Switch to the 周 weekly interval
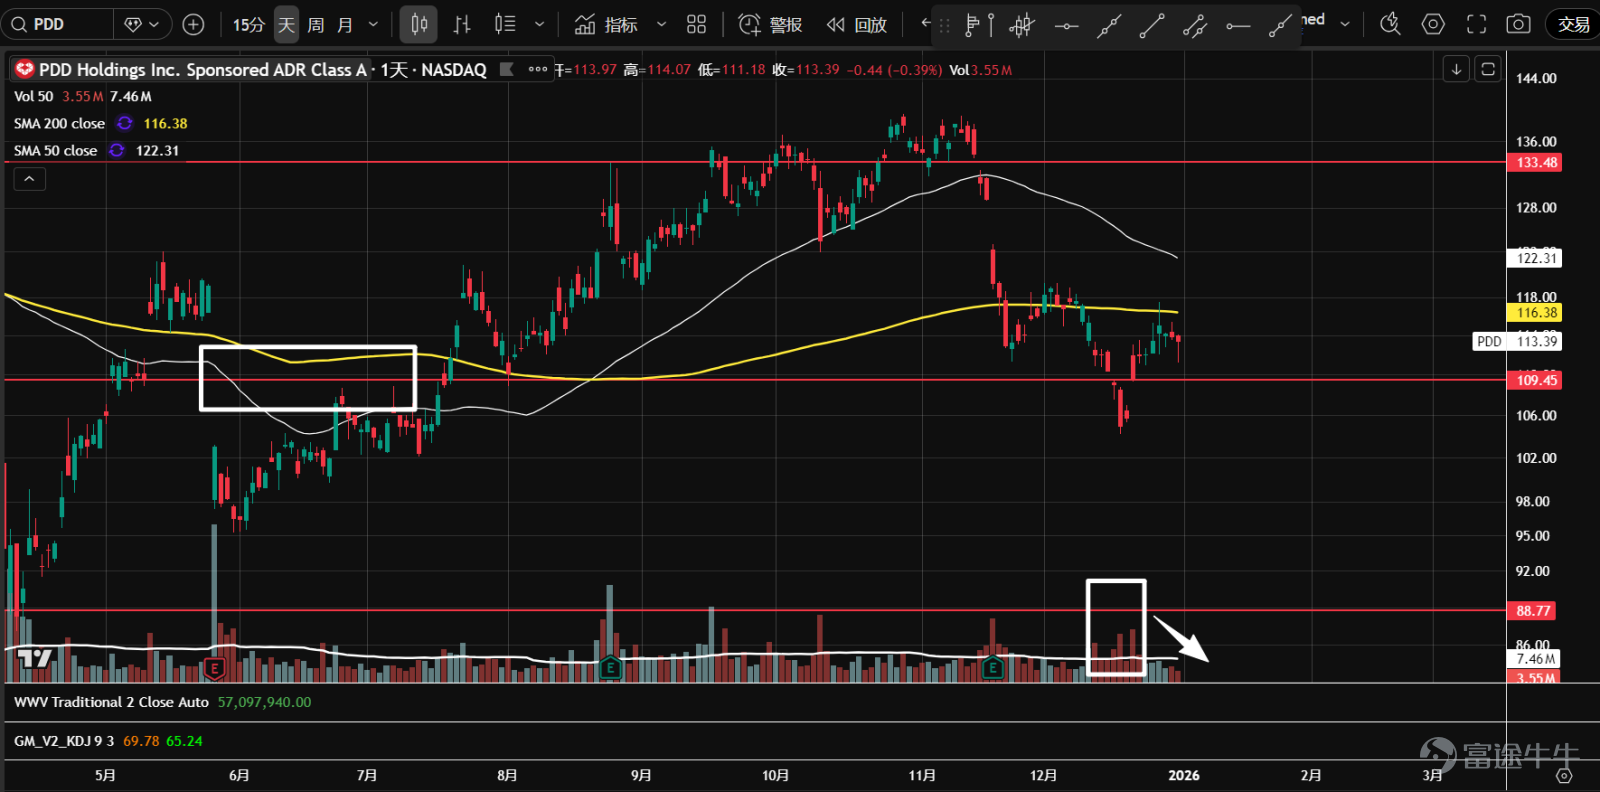This screenshot has width=1600, height=792. (316, 24)
